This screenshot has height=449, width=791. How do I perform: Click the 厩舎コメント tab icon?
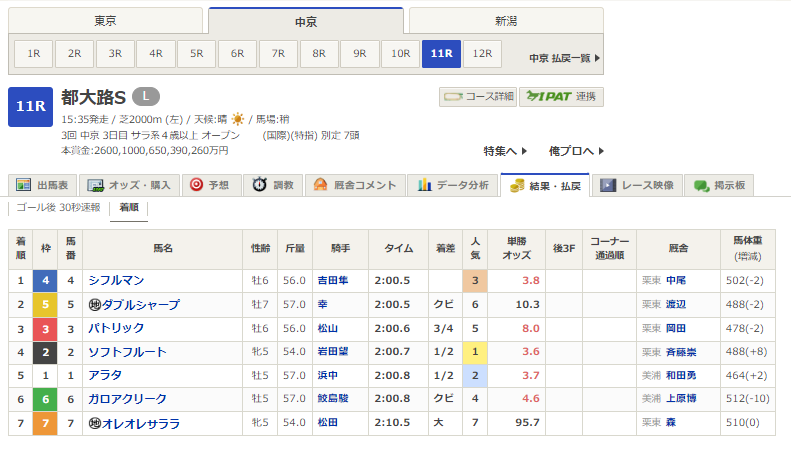point(321,185)
